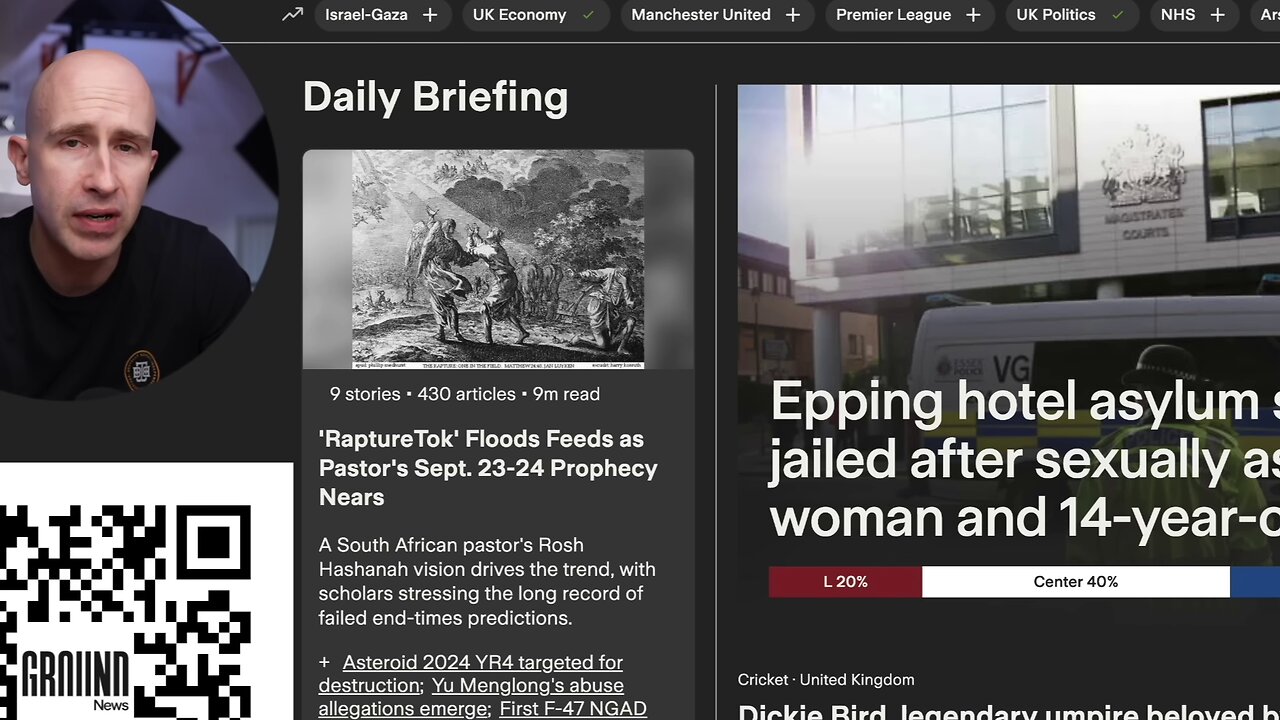
Task: Click the Rapture engraving thumbnail
Action: [x=498, y=260]
